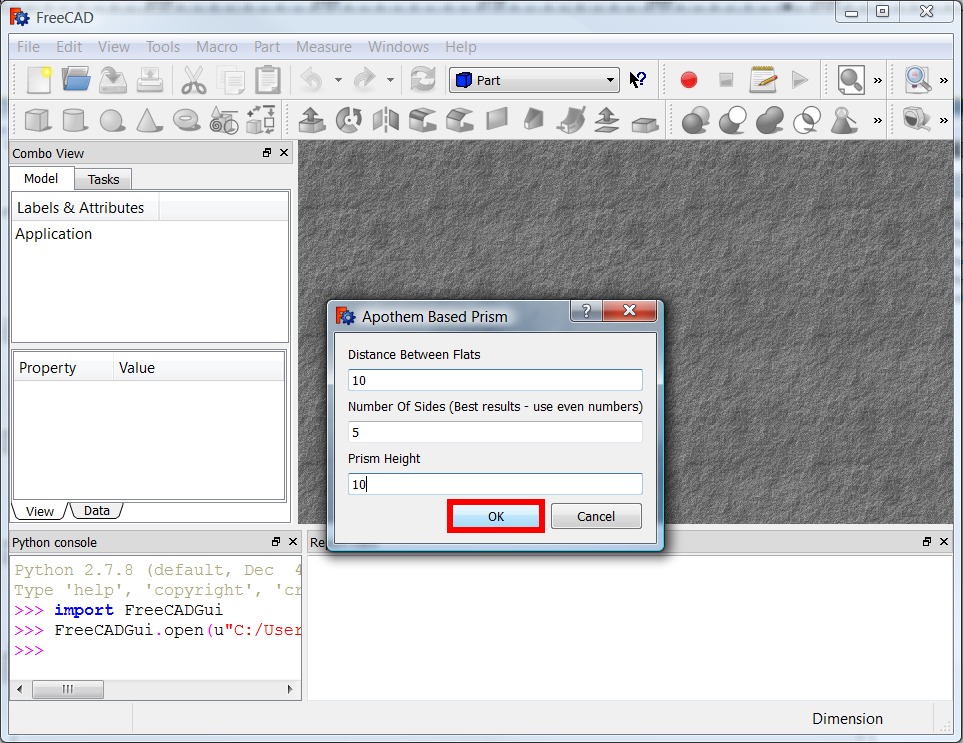Undock the Python console panel
Image resolution: width=963 pixels, height=743 pixels.
[x=276, y=542]
